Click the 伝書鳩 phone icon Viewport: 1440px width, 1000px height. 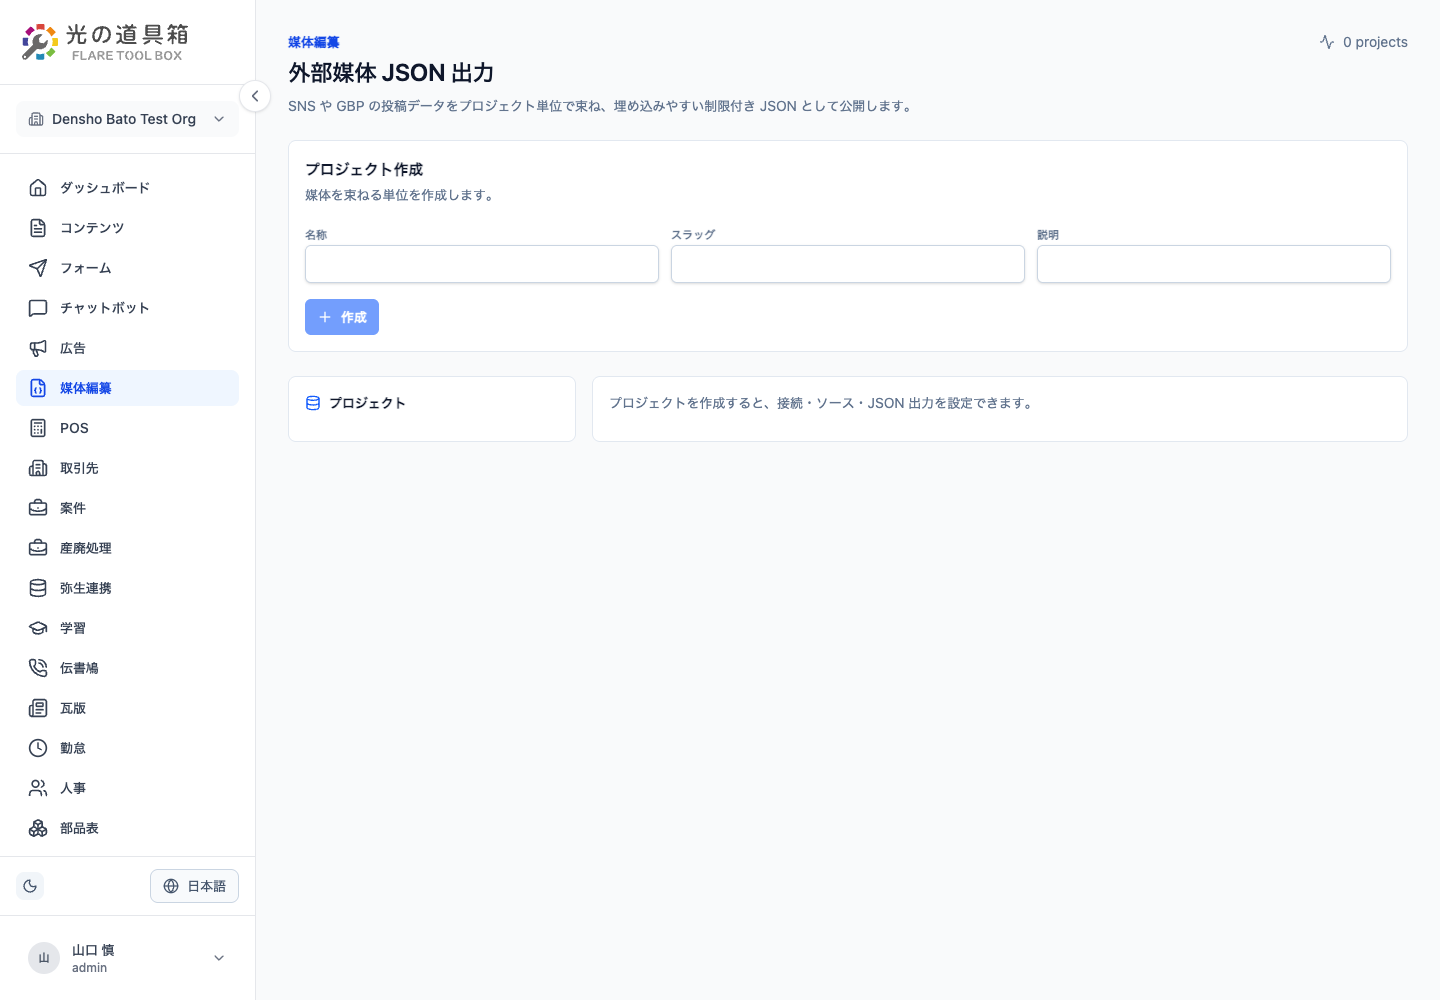[x=38, y=668]
